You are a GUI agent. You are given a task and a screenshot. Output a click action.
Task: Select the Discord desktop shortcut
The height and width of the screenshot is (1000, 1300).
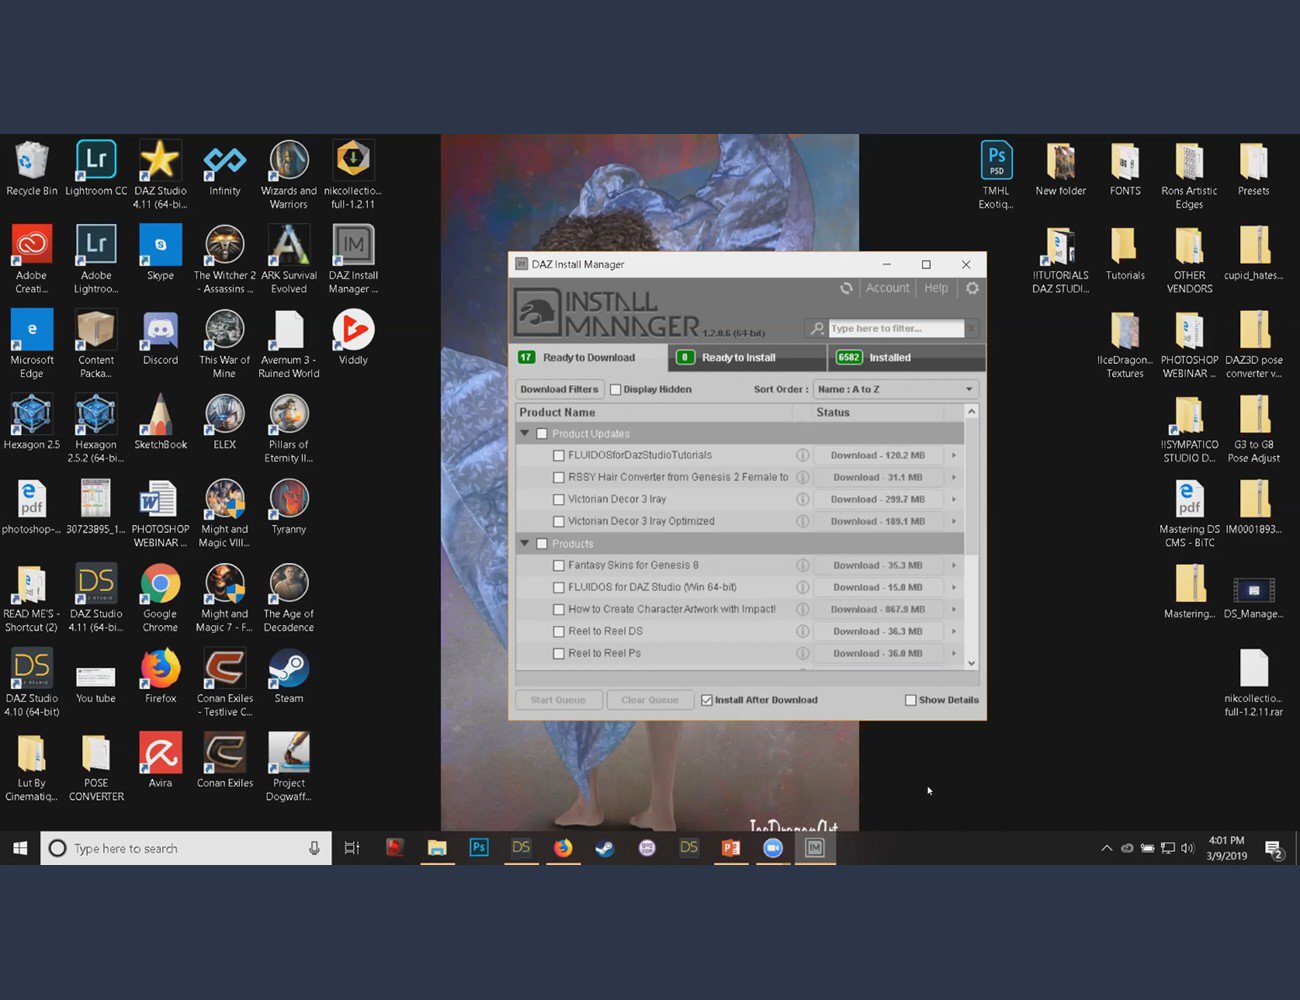coord(160,337)
